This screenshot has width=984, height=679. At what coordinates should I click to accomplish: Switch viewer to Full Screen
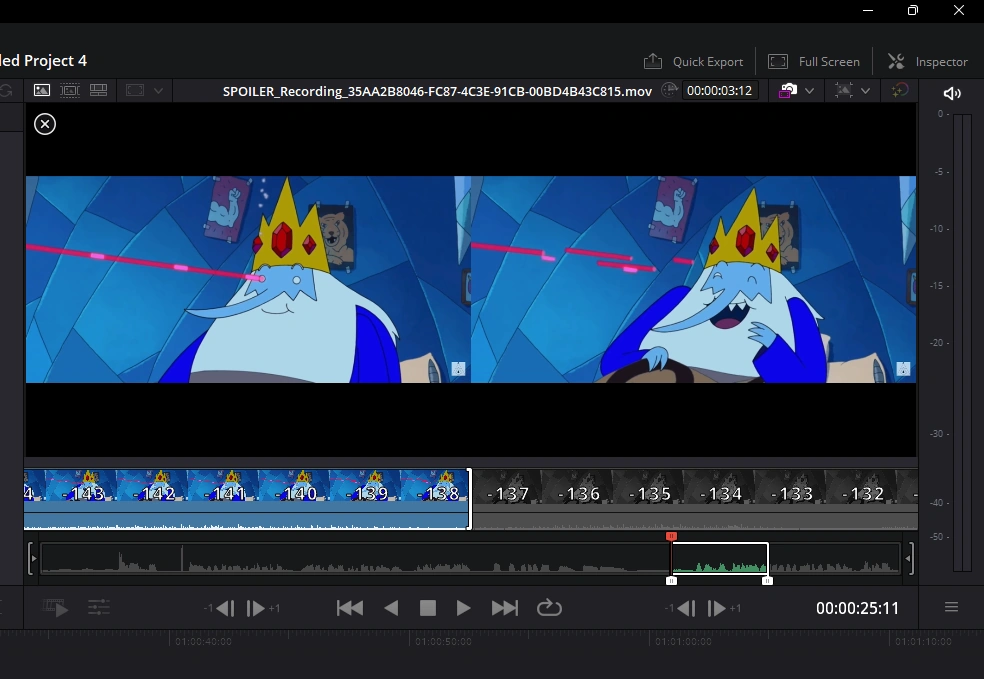(814, 61)
